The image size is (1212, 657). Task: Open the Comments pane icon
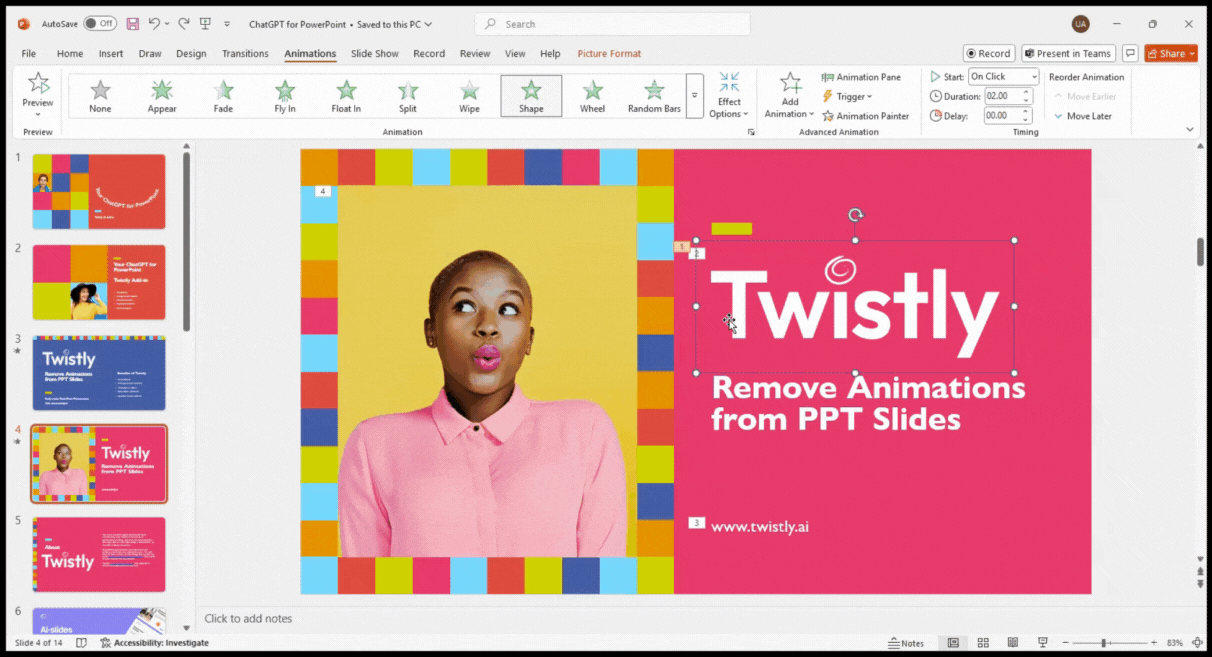(1130, 54)
